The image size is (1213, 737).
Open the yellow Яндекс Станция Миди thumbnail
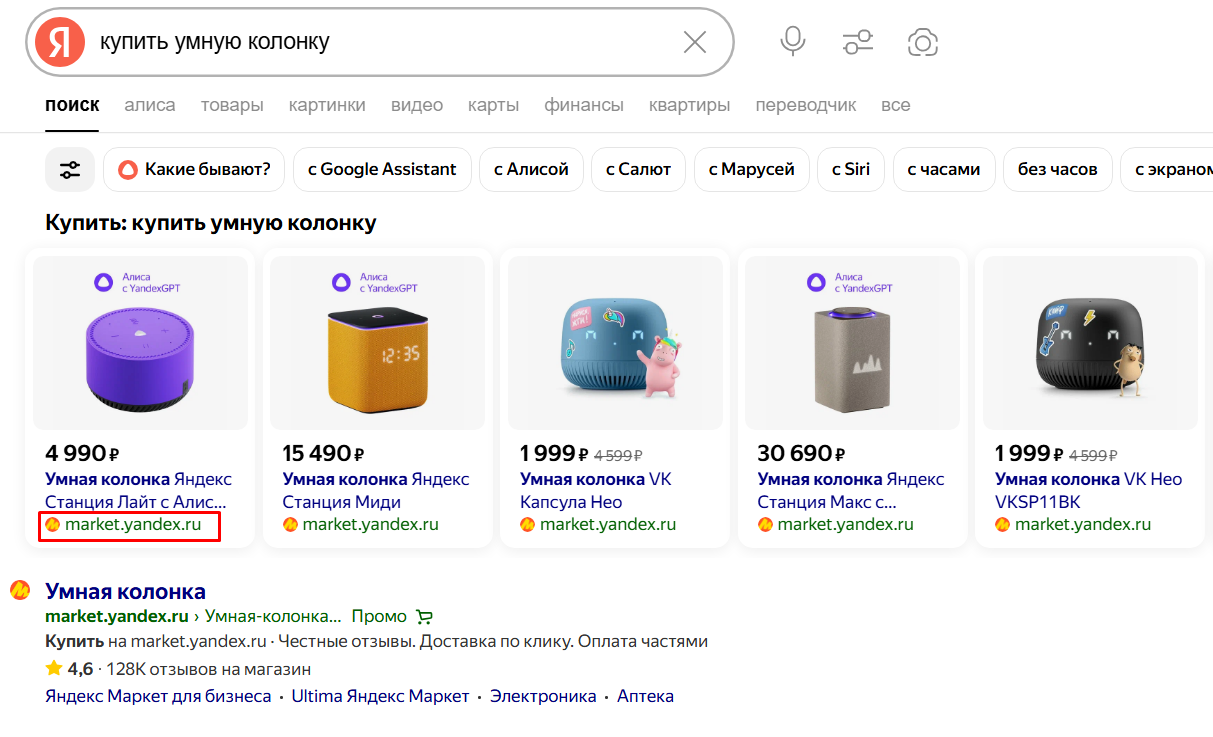[378, 342]
